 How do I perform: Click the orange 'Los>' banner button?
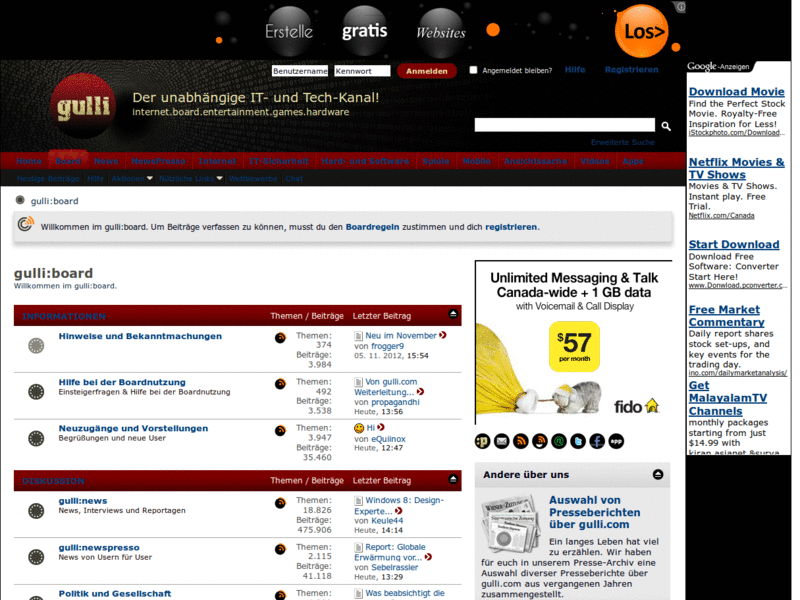[642, 31]
